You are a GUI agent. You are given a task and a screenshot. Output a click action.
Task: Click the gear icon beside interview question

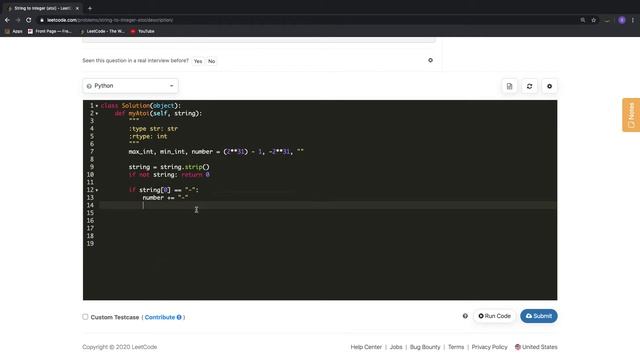[x=430, y=60]
